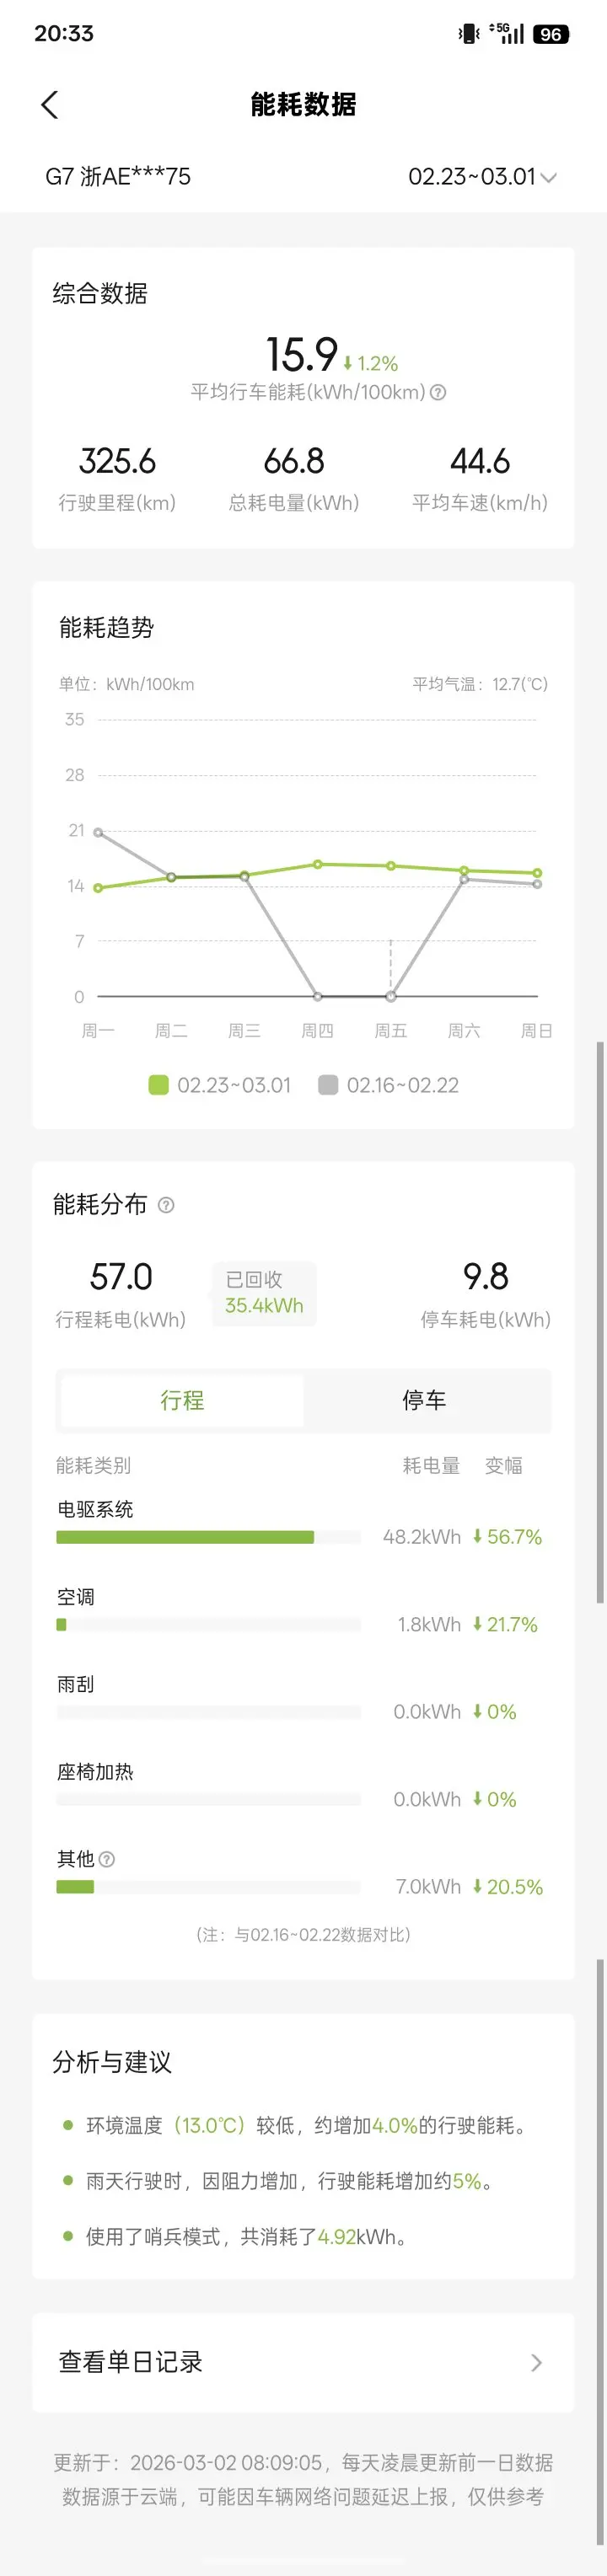Select vehicle G7 浙AE***75
Screen dimensions: 607x2576
[x=118, y=177]
